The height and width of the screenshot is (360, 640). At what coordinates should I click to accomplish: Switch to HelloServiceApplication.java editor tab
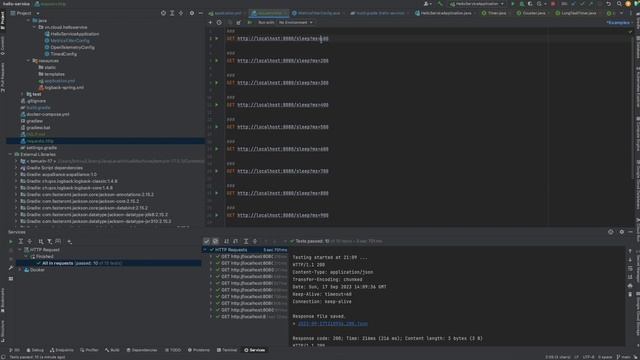[x=443, y=13]
